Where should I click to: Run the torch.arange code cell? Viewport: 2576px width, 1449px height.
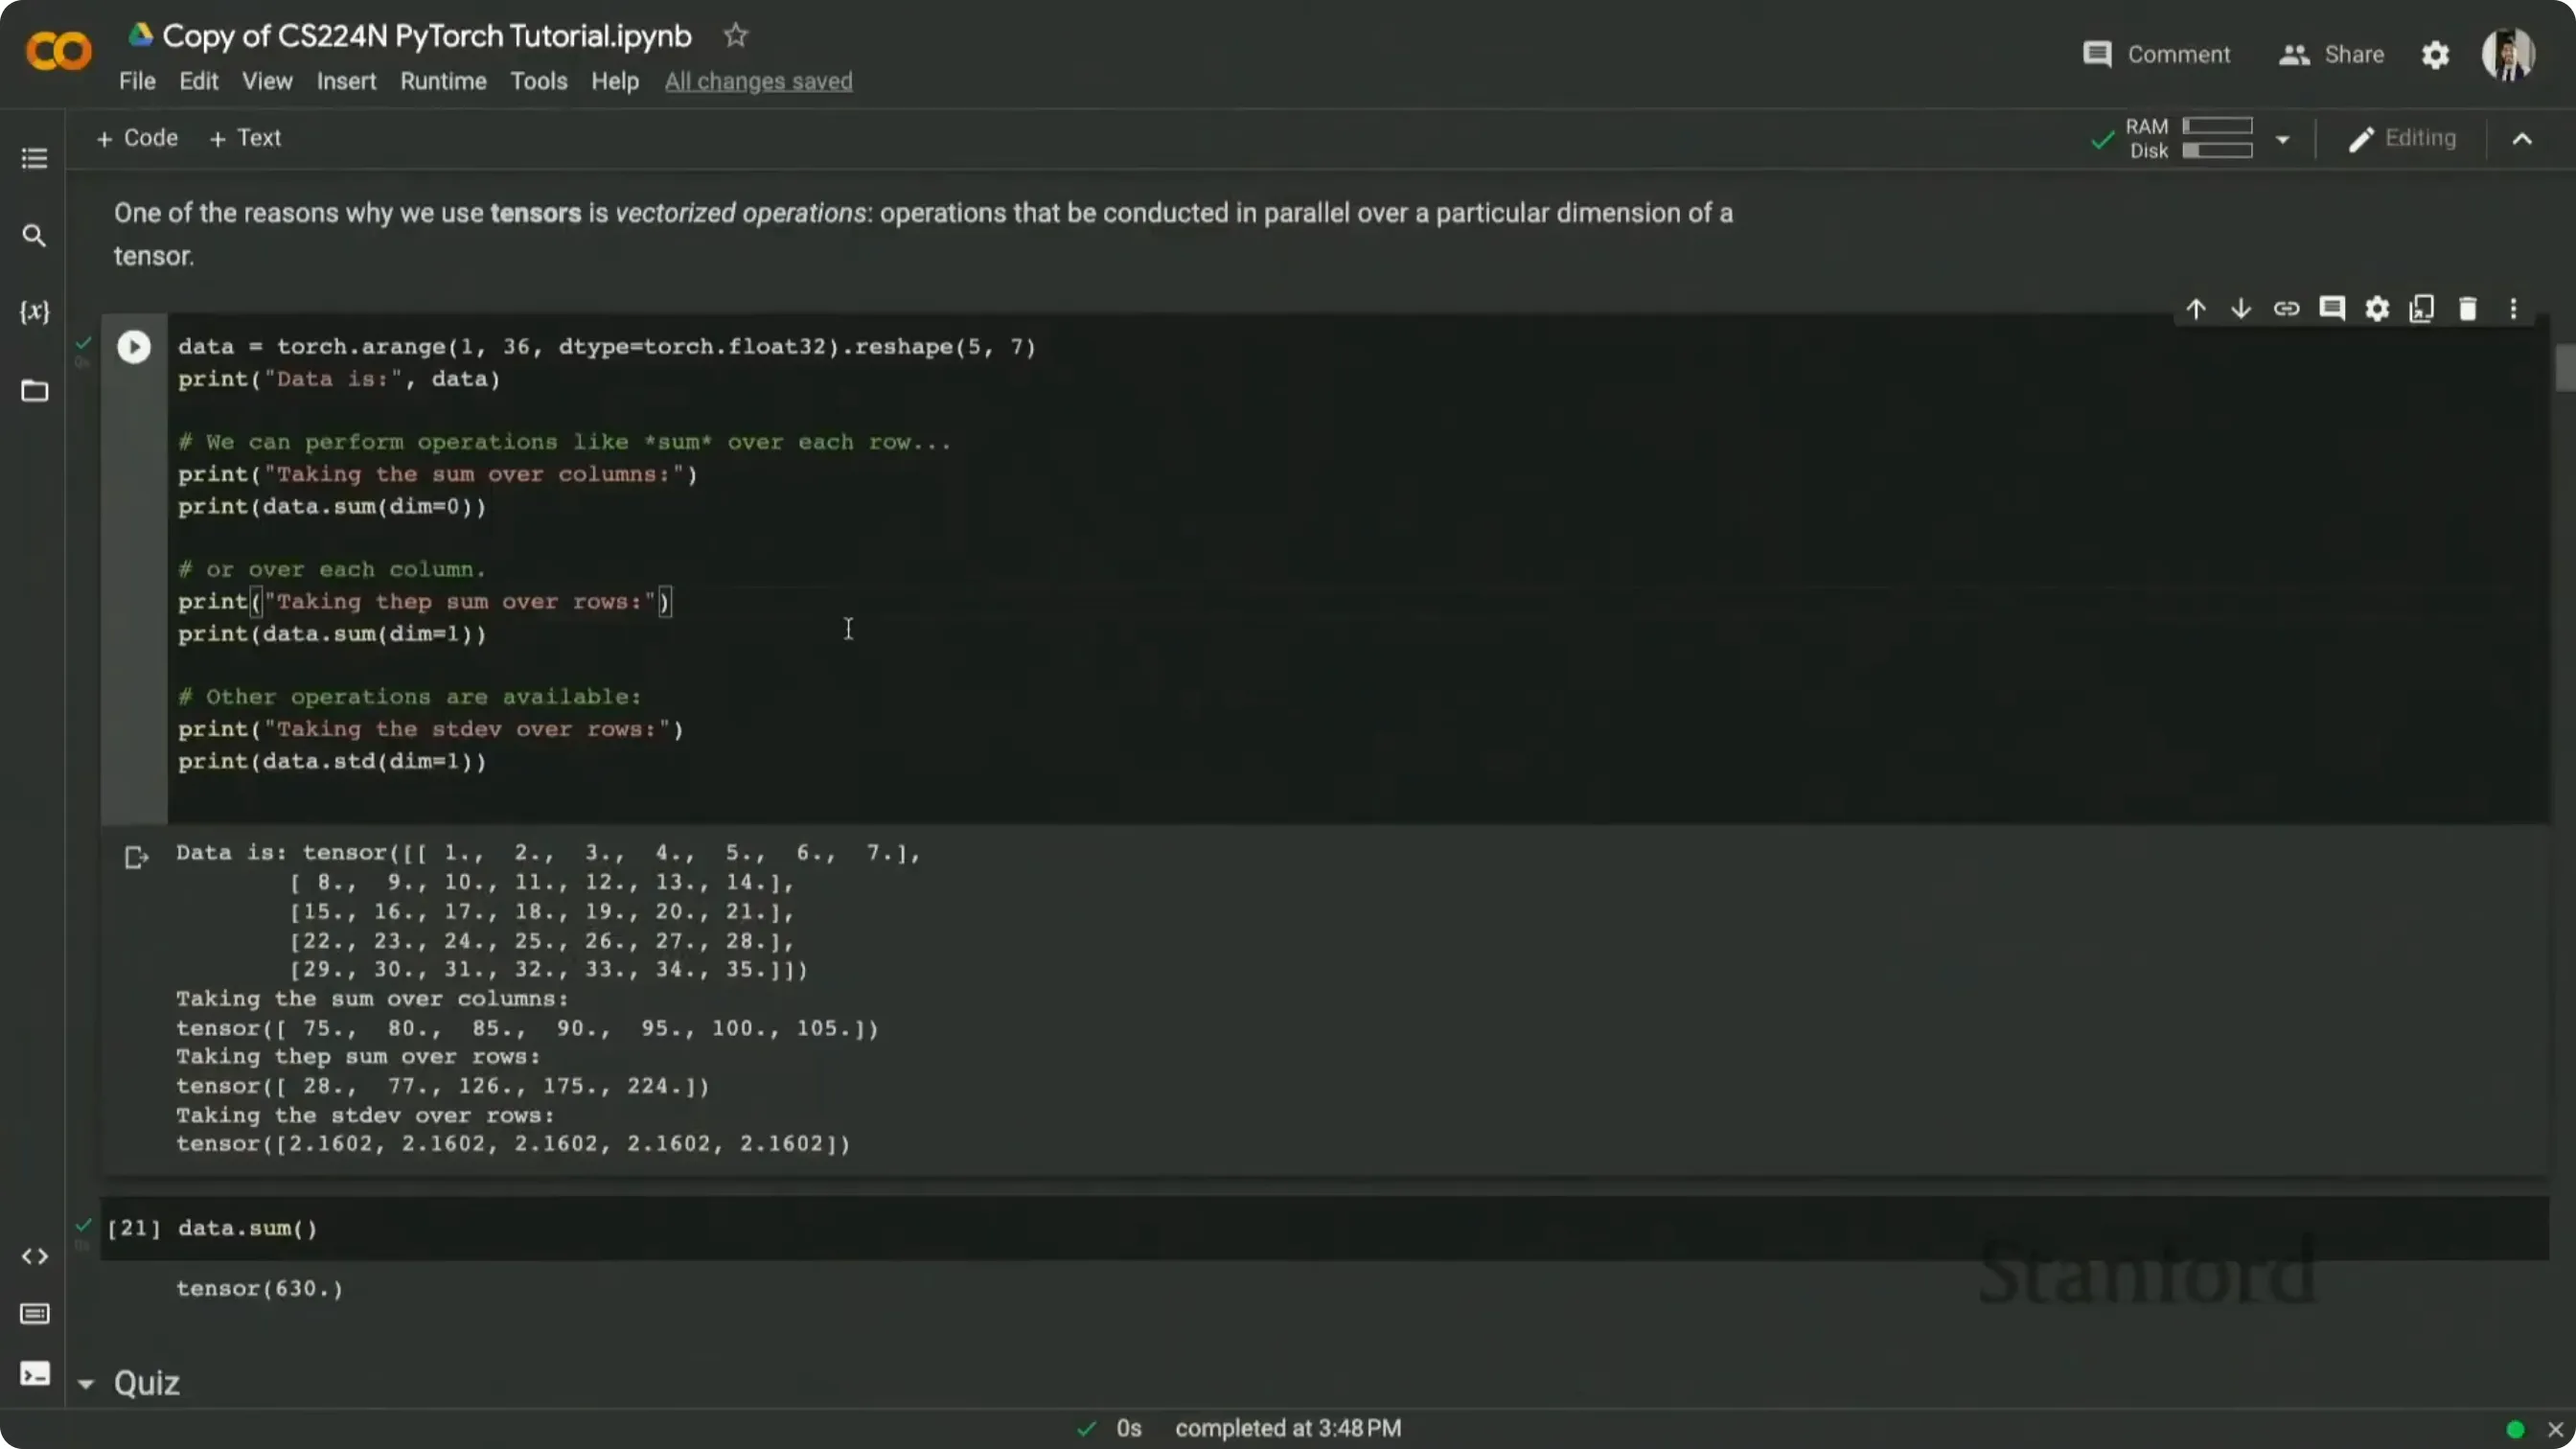[x=134, y=347]
